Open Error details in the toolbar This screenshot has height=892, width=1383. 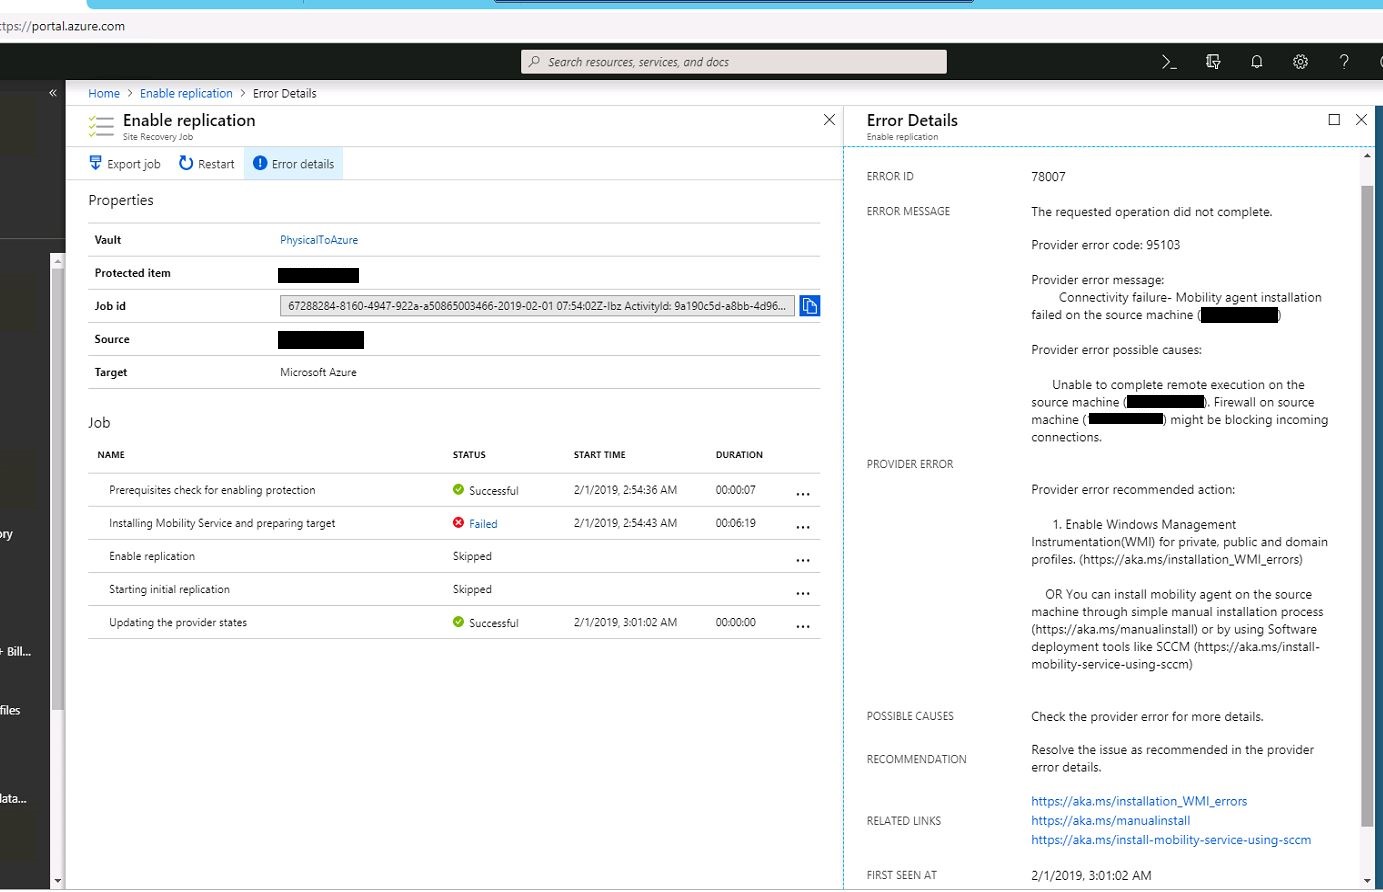[293, 164]
